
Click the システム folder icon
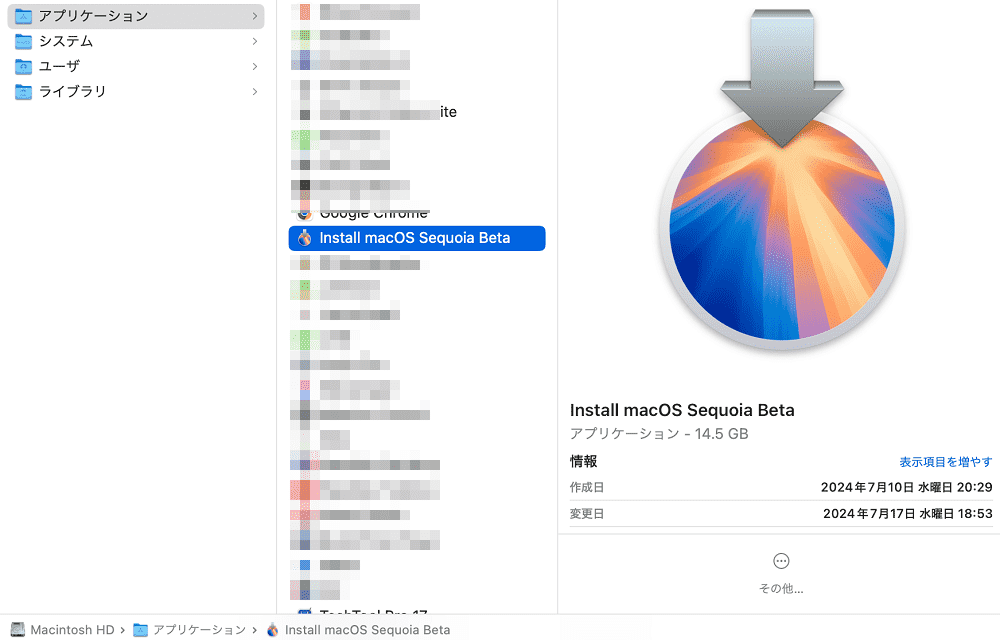[23, 41]
